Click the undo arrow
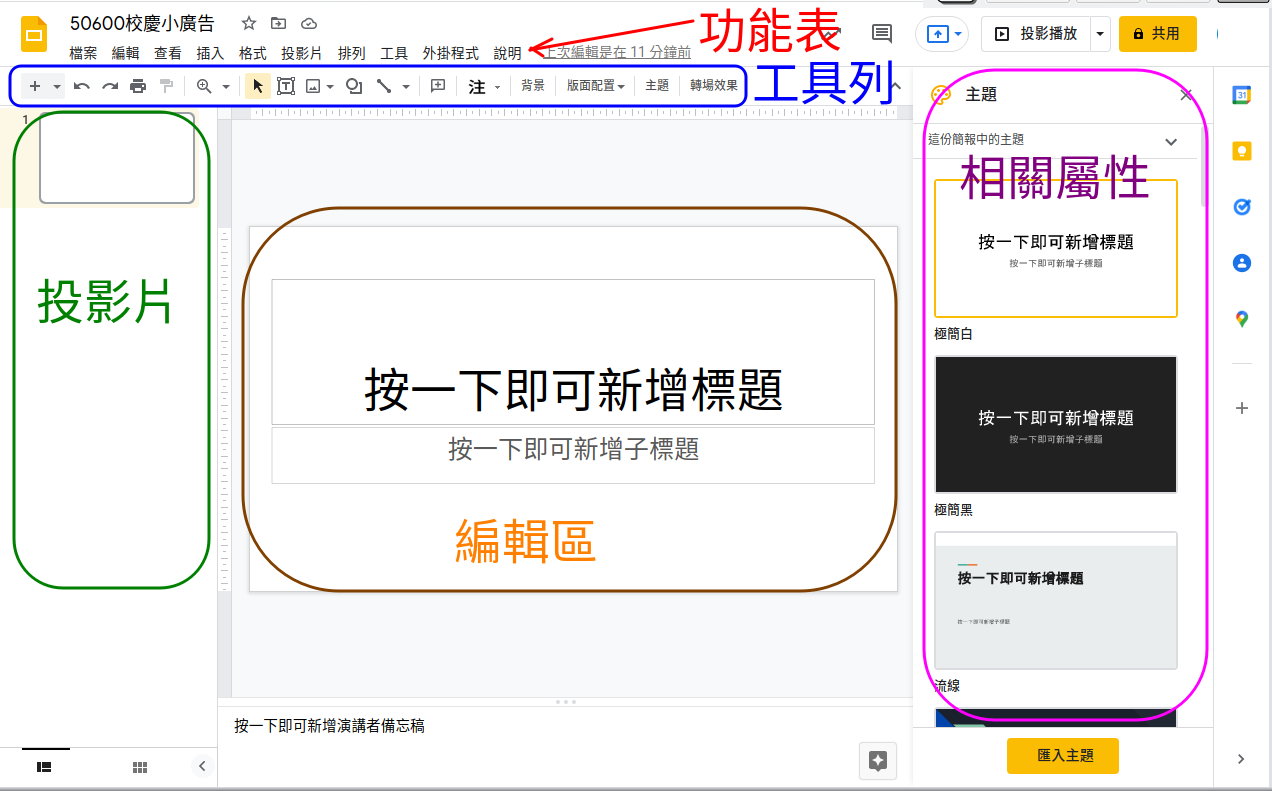 click(x=82, y=86)
